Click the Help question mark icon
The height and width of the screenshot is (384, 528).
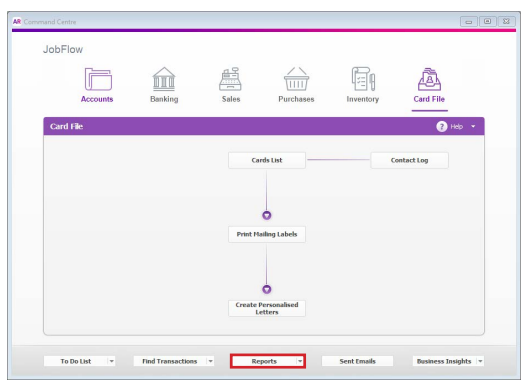pos(441,127)
